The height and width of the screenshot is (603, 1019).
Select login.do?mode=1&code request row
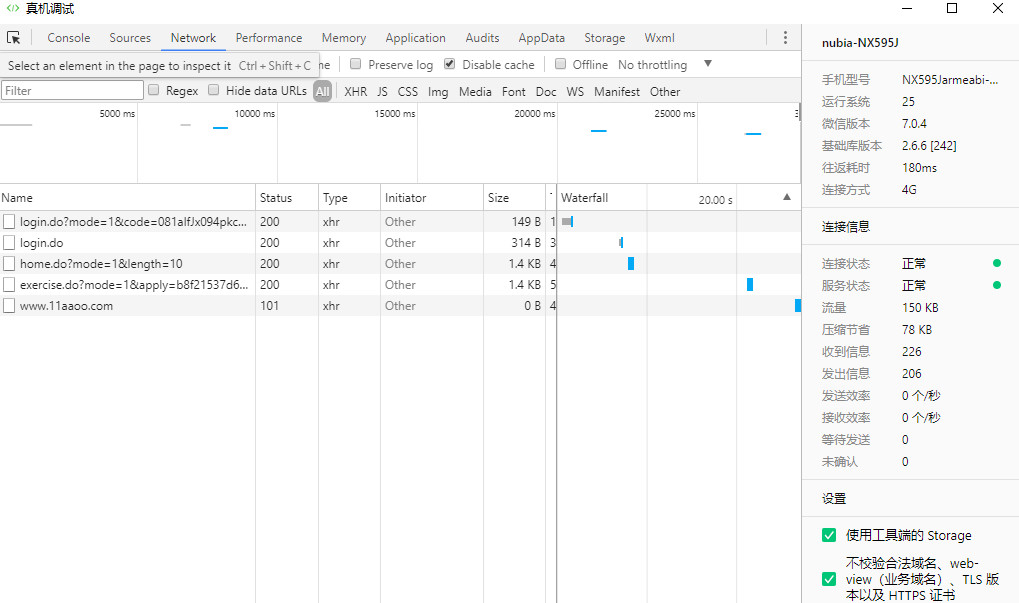[400, 222]
